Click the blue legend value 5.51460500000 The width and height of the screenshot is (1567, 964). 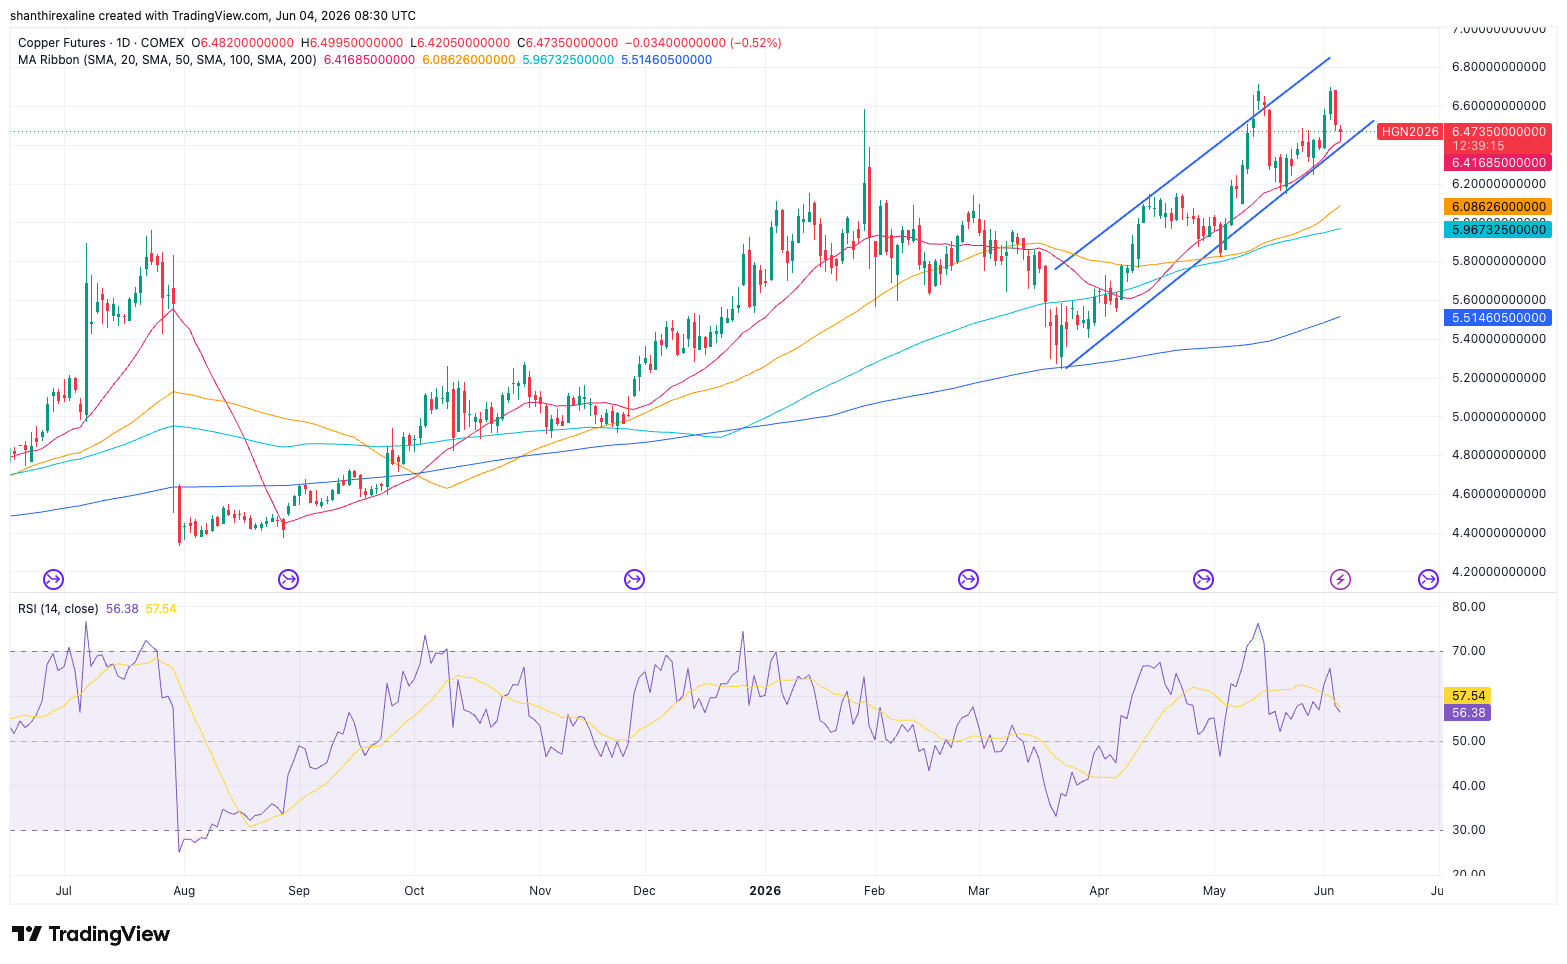tap(667, 60)
